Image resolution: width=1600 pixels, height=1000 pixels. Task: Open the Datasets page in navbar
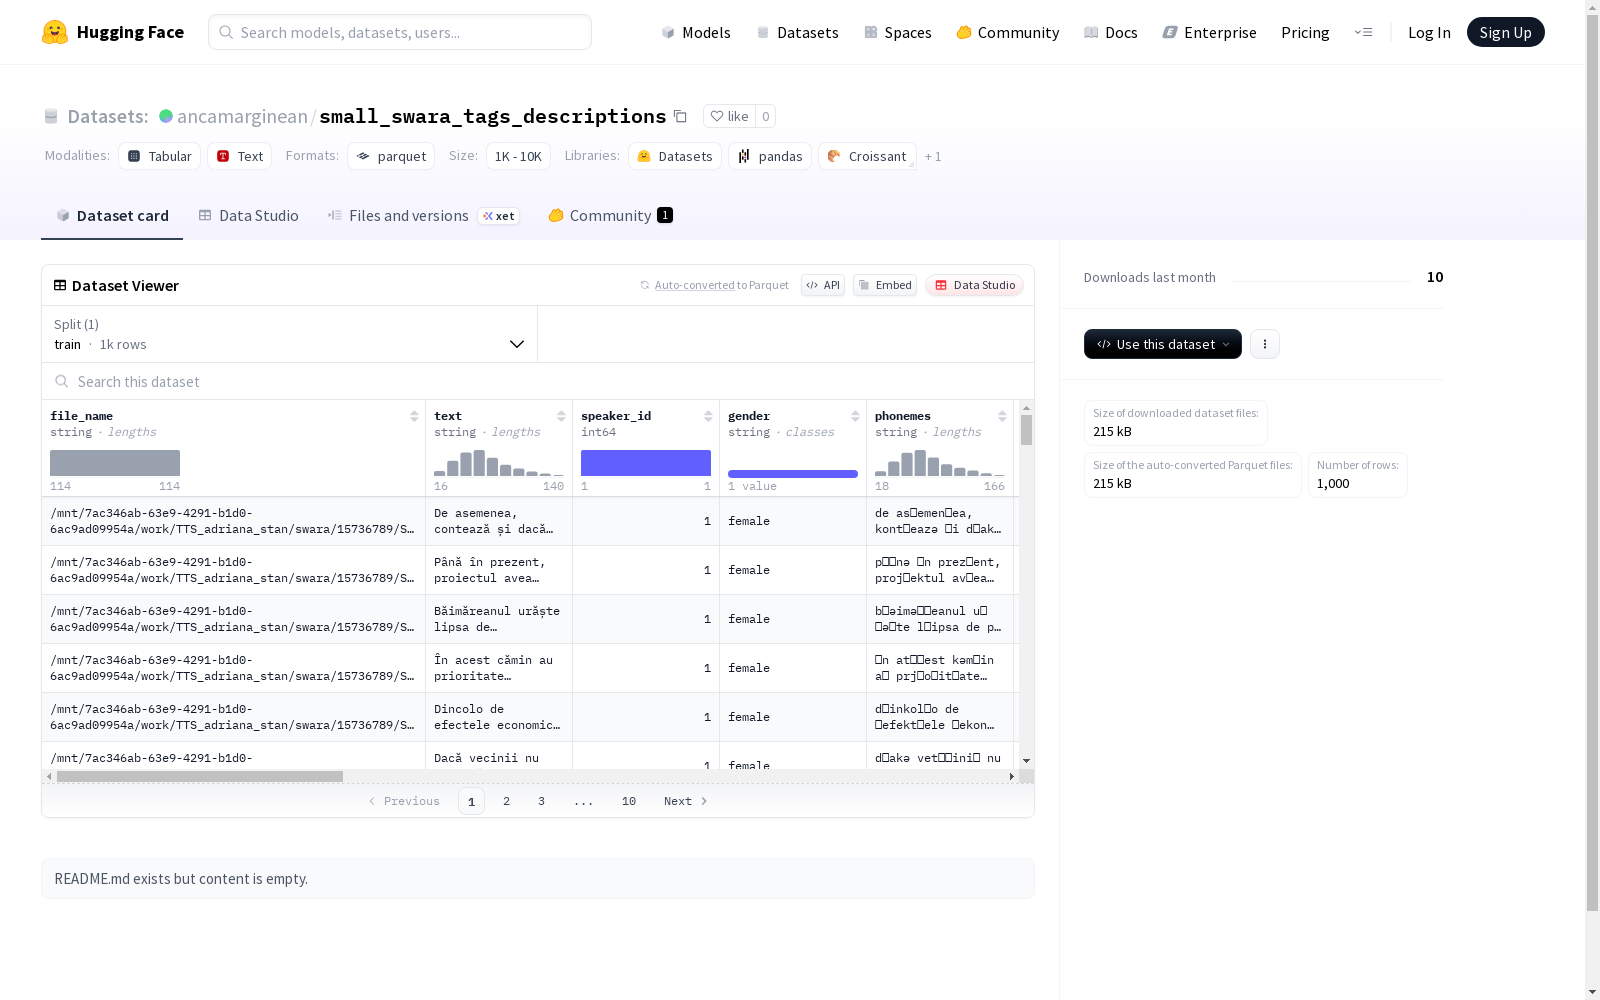coord(797,32)
